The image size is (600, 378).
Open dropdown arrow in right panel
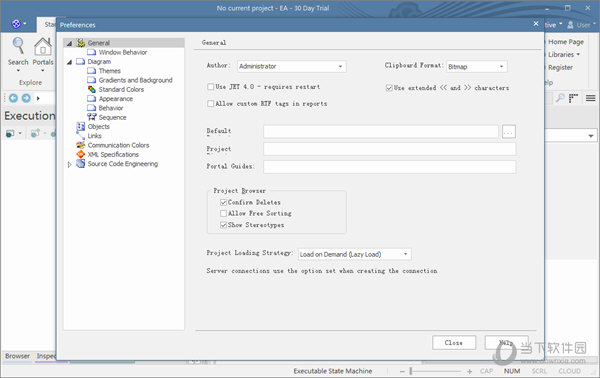[x=591, y=136]
